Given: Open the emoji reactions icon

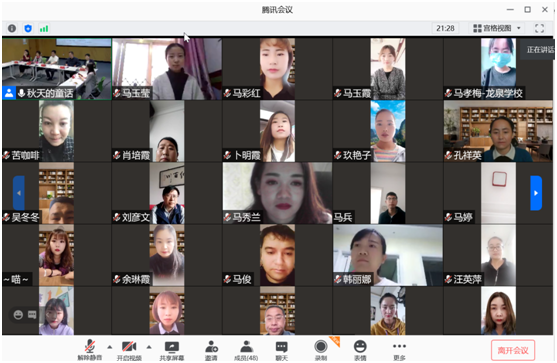Looking at the screenshot, I should [x=360, y=350].
